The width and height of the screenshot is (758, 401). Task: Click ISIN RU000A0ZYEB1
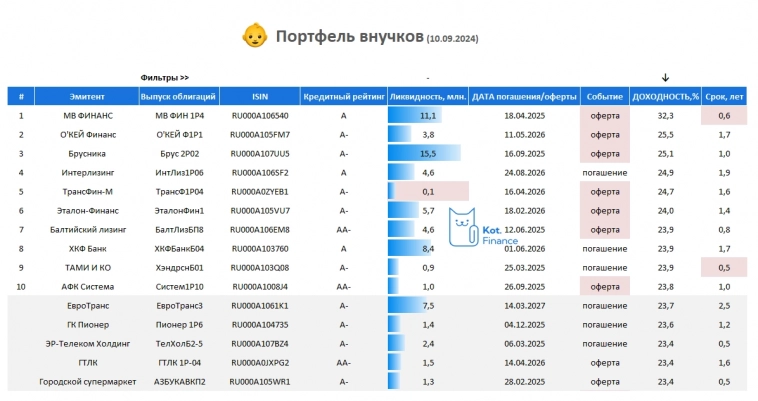pos(260,192)
